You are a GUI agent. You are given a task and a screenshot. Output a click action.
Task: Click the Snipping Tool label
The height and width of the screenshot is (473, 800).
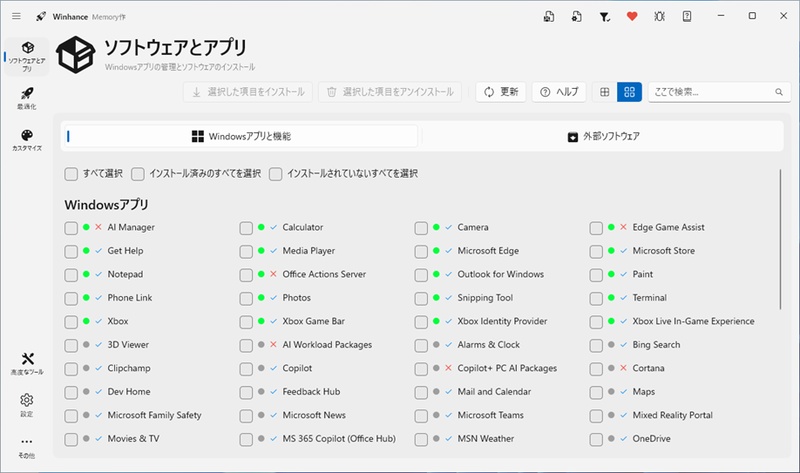pyautogui.click(x=485, y=297)
